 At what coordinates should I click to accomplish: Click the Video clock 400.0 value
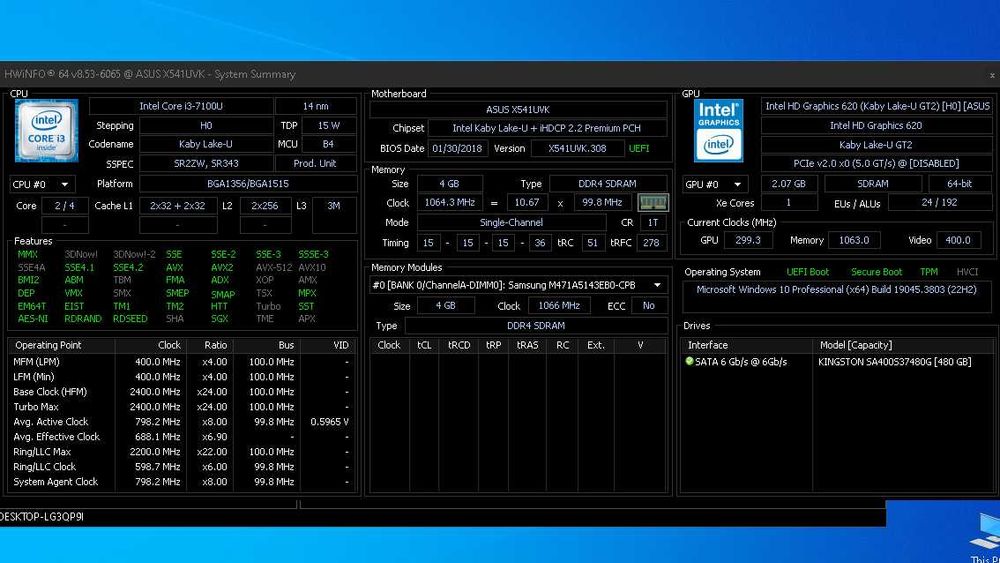click(x=958, y=240)
